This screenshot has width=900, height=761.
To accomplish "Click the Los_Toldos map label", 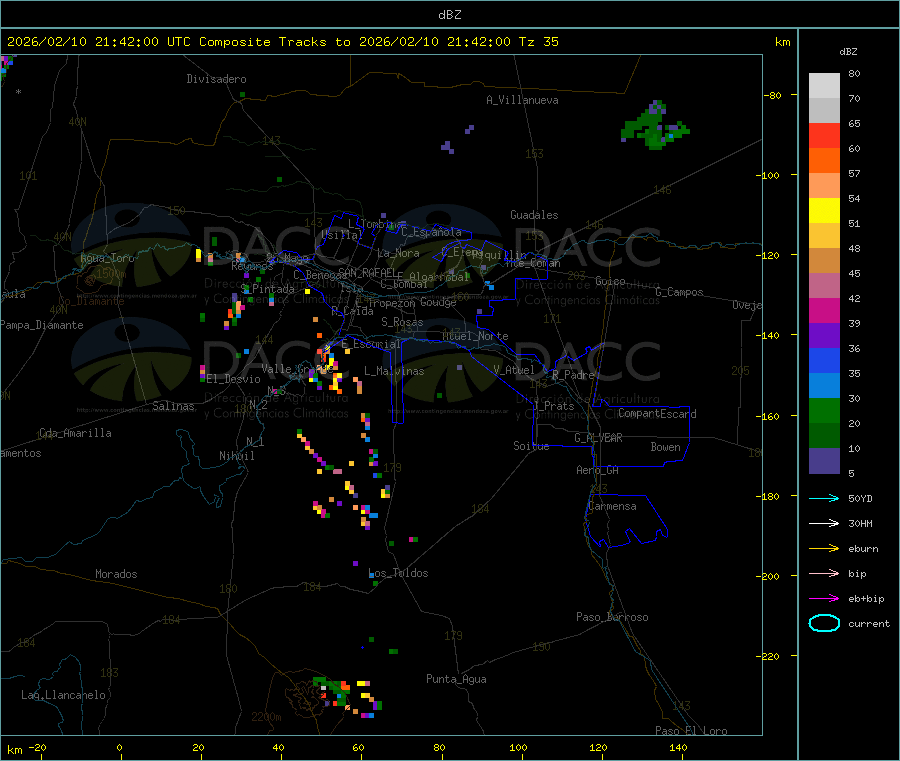I will [398, 573].
